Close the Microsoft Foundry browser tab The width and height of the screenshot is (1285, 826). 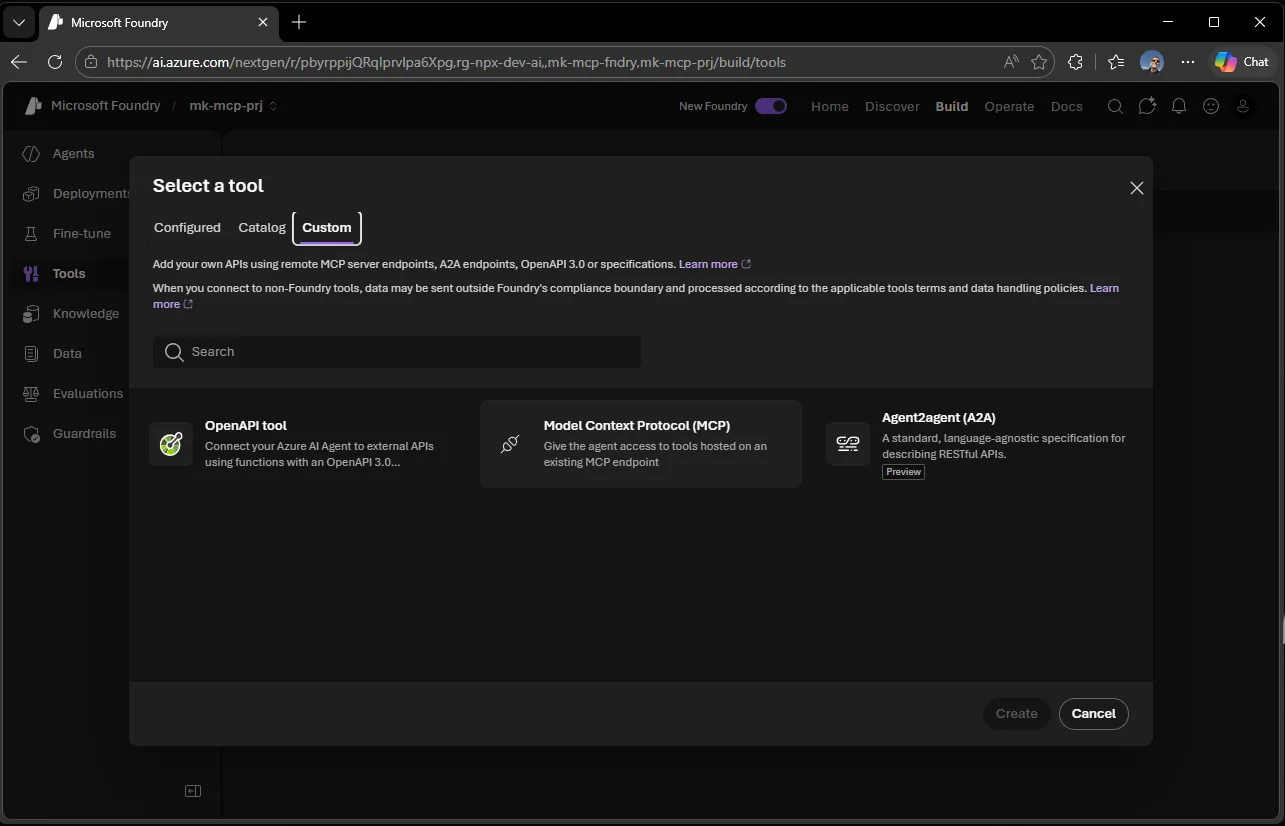263,22
